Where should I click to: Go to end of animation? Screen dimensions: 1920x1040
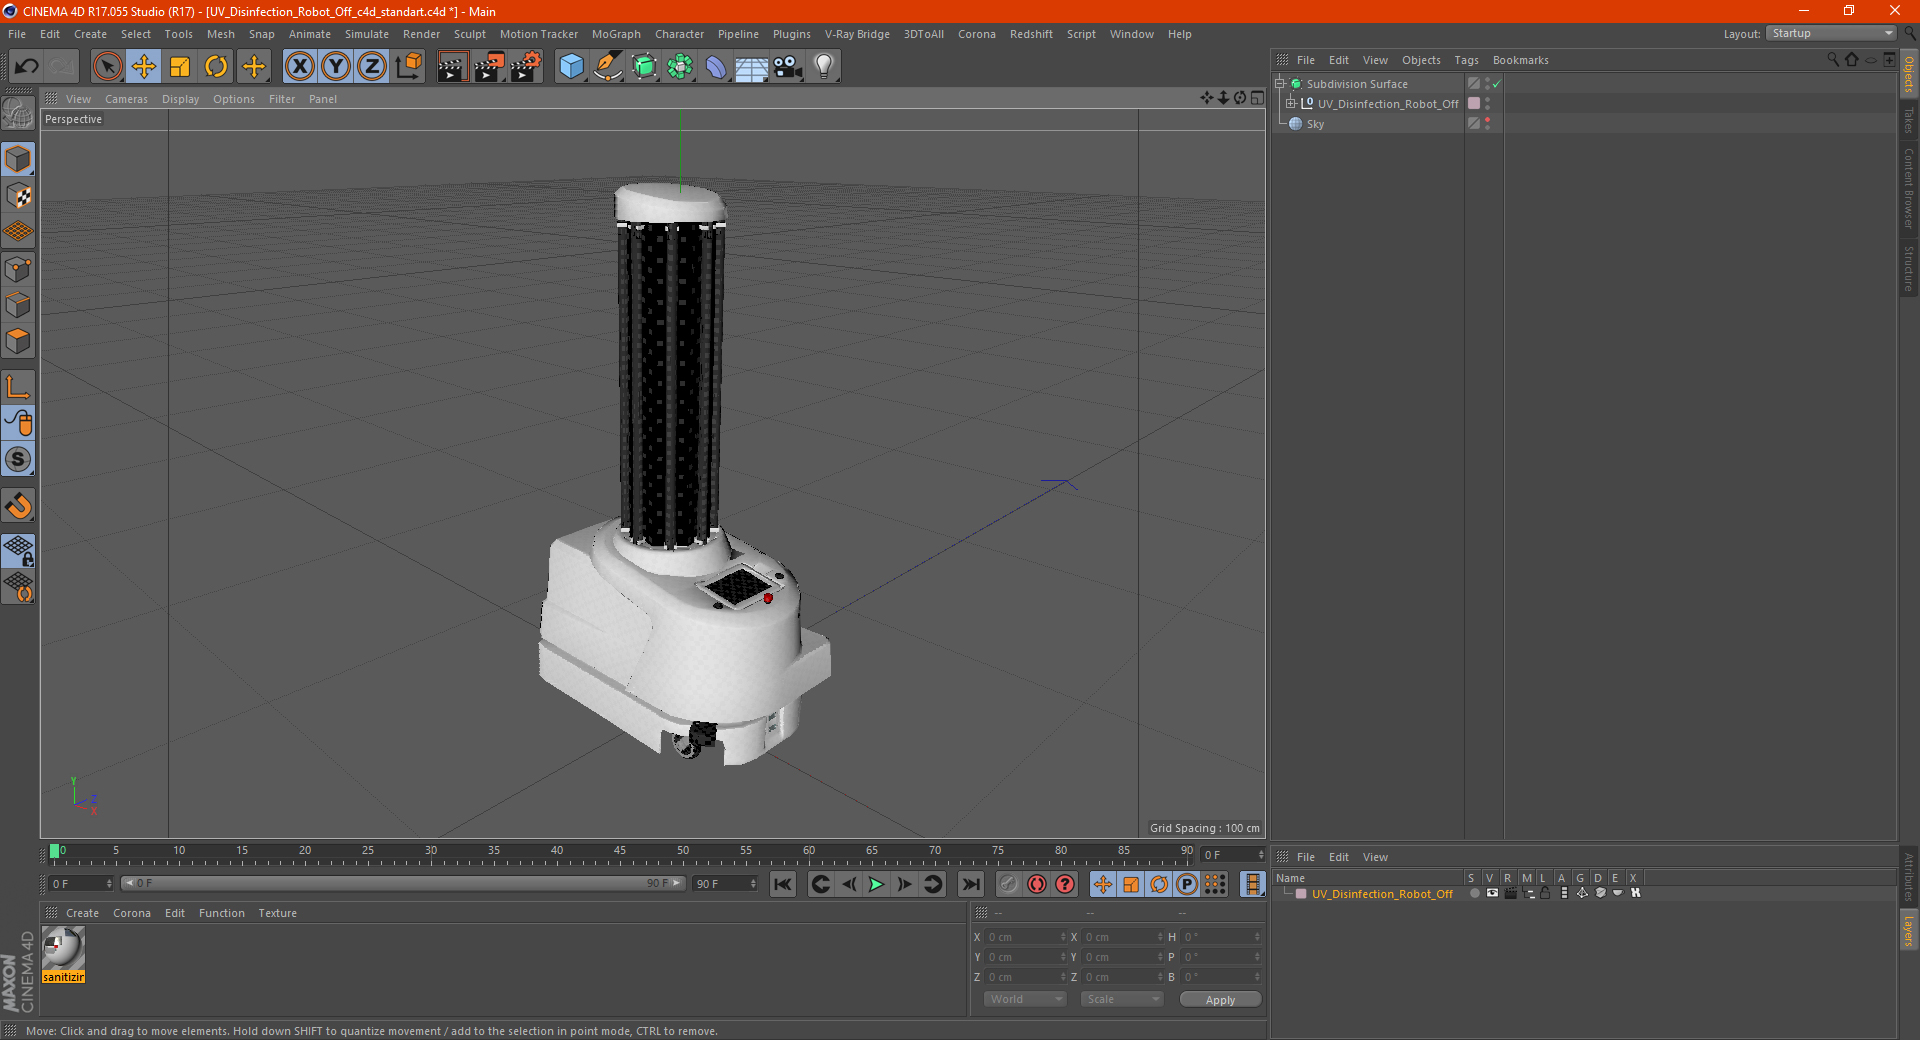[971, 884]
